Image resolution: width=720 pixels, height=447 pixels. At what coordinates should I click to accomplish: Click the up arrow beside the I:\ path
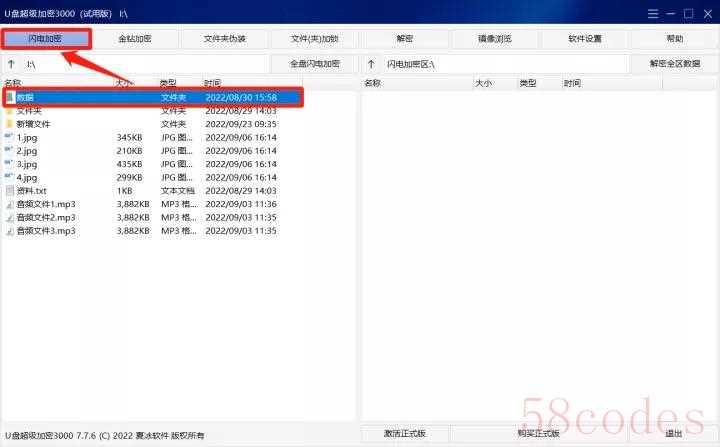click(x=11, y=64)
